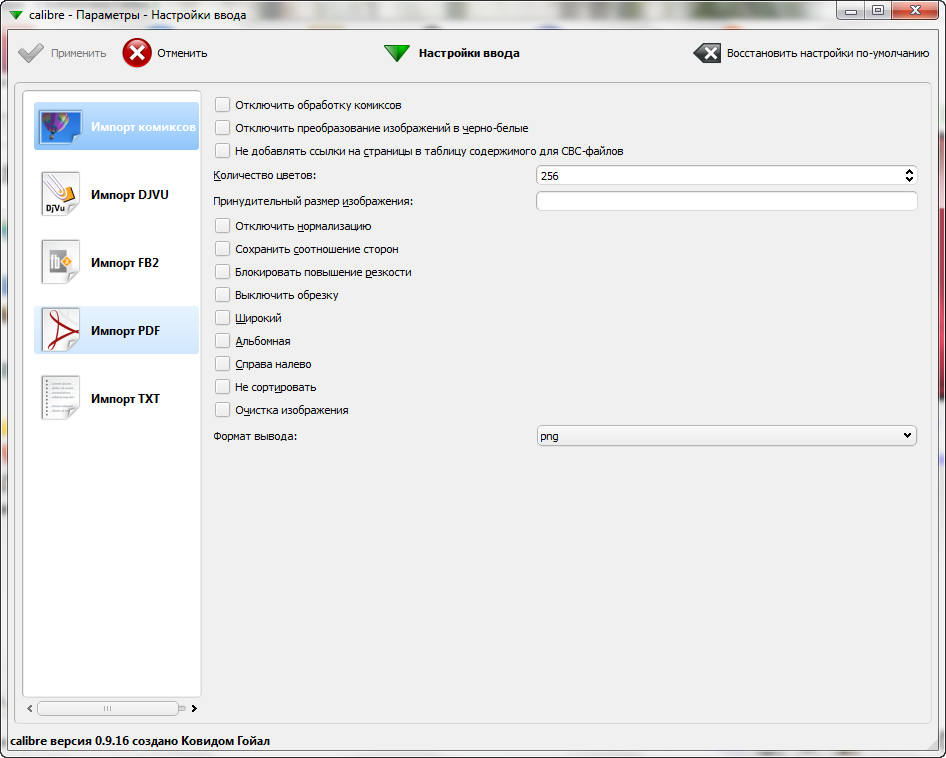Open the output format png dropdown

tap(726, 436)
